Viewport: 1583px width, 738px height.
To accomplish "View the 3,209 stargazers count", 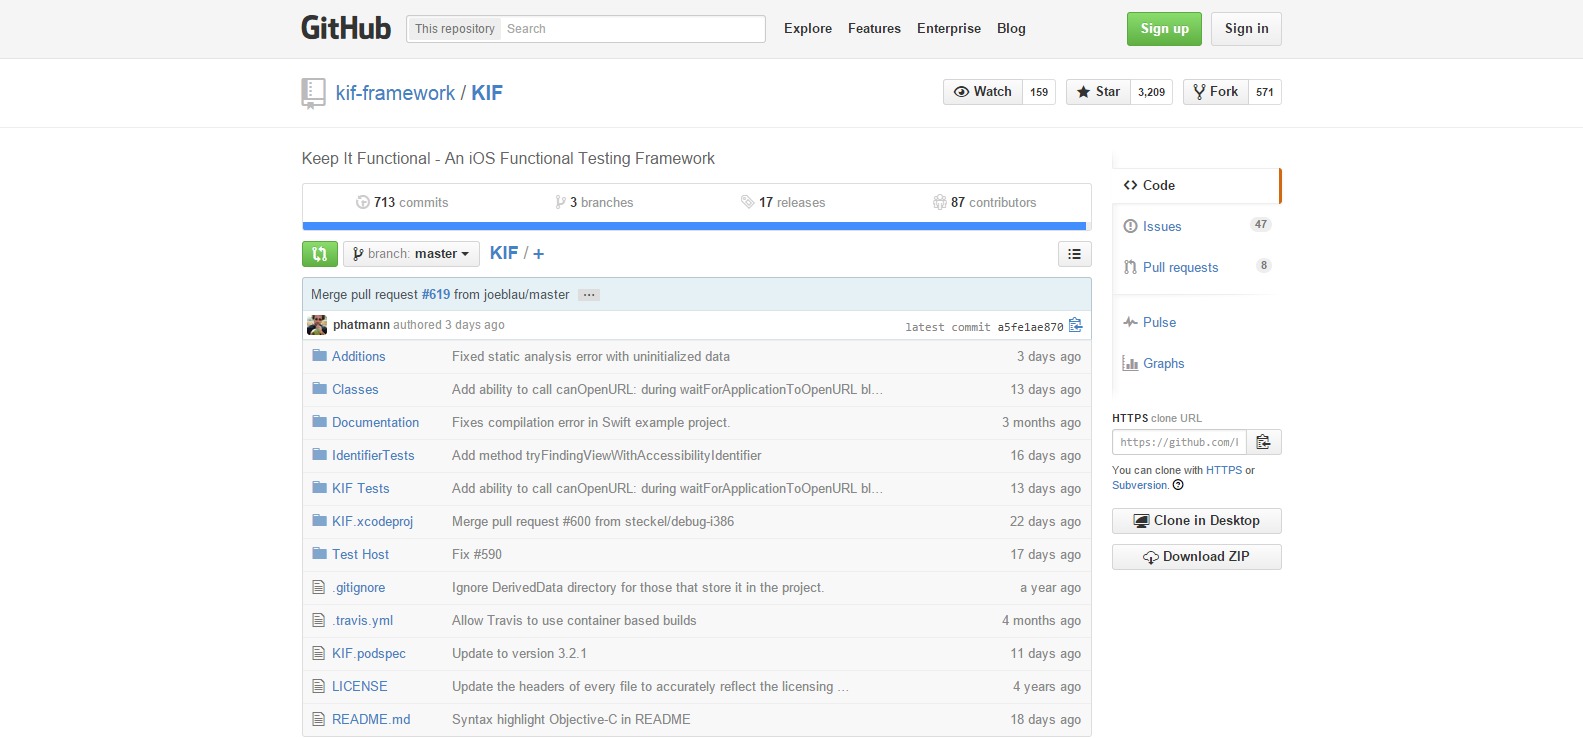I will point(1151,92).
